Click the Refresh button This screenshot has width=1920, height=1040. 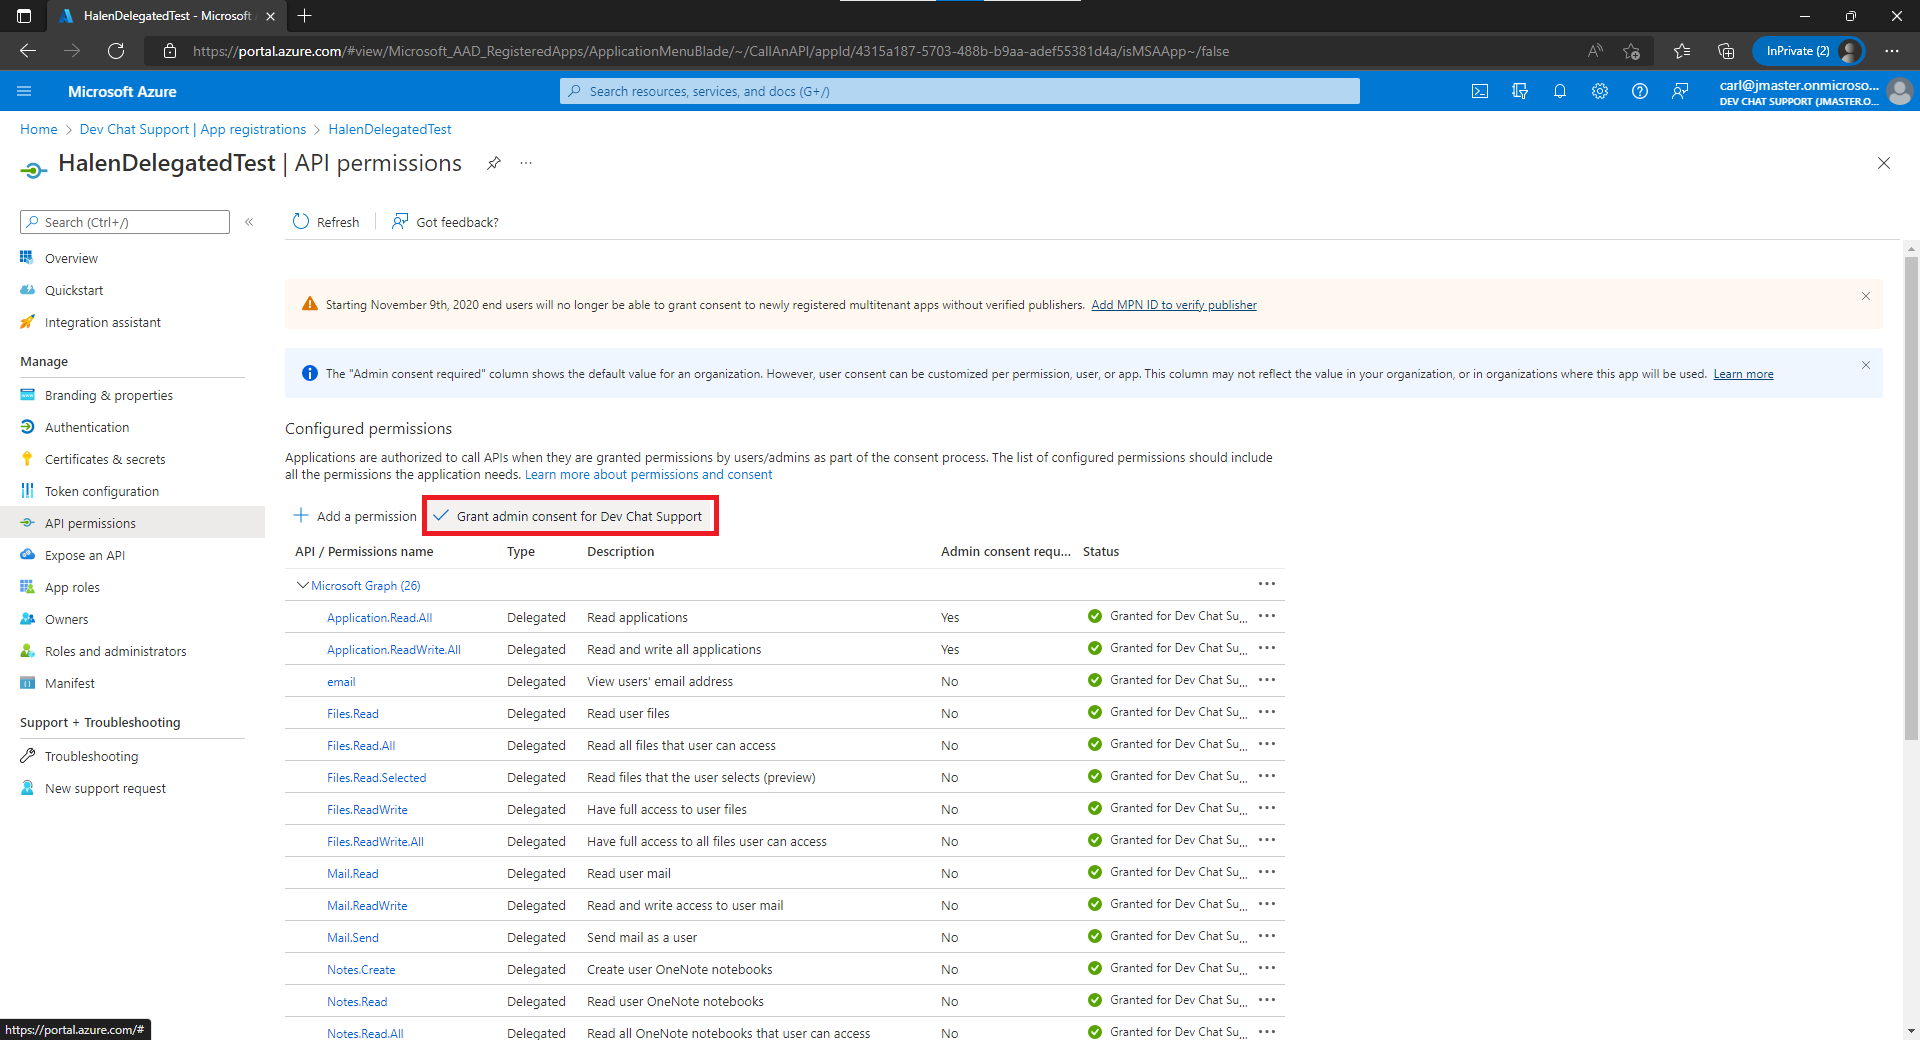tap(326, 222)
